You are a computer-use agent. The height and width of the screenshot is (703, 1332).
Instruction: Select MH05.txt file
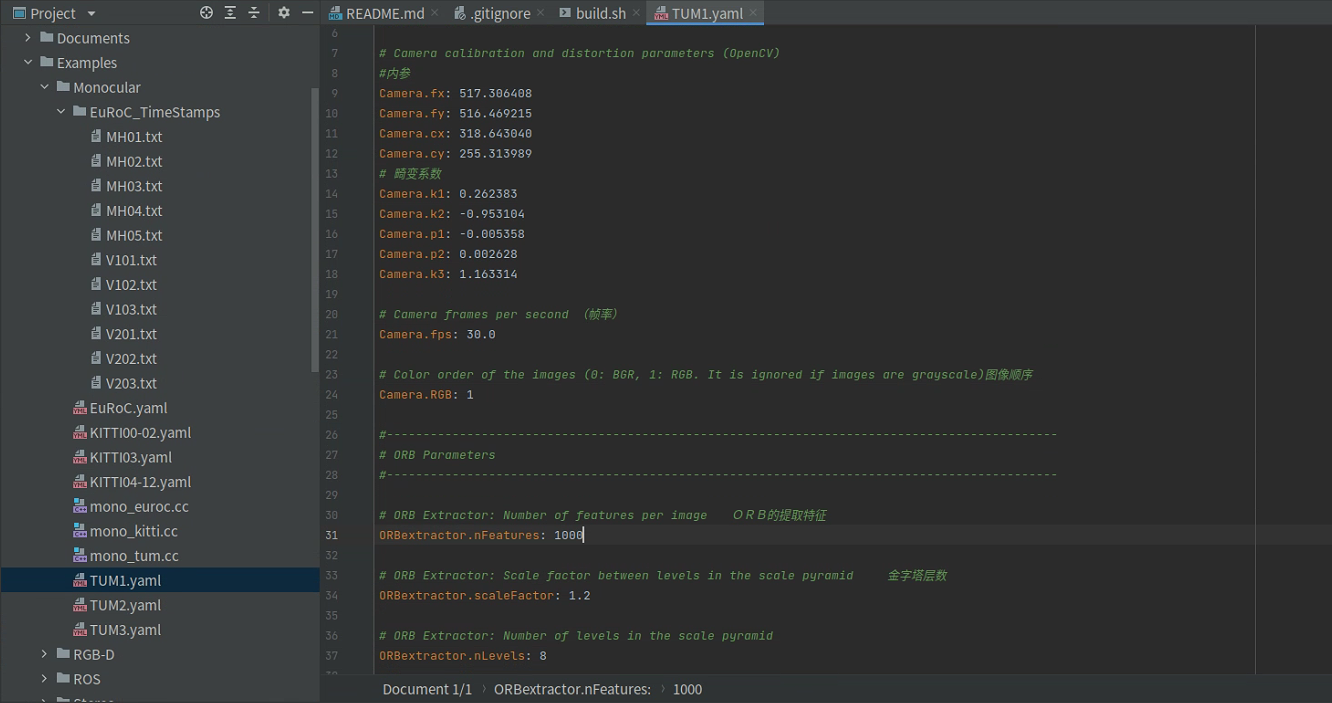(x=134, y=235)
